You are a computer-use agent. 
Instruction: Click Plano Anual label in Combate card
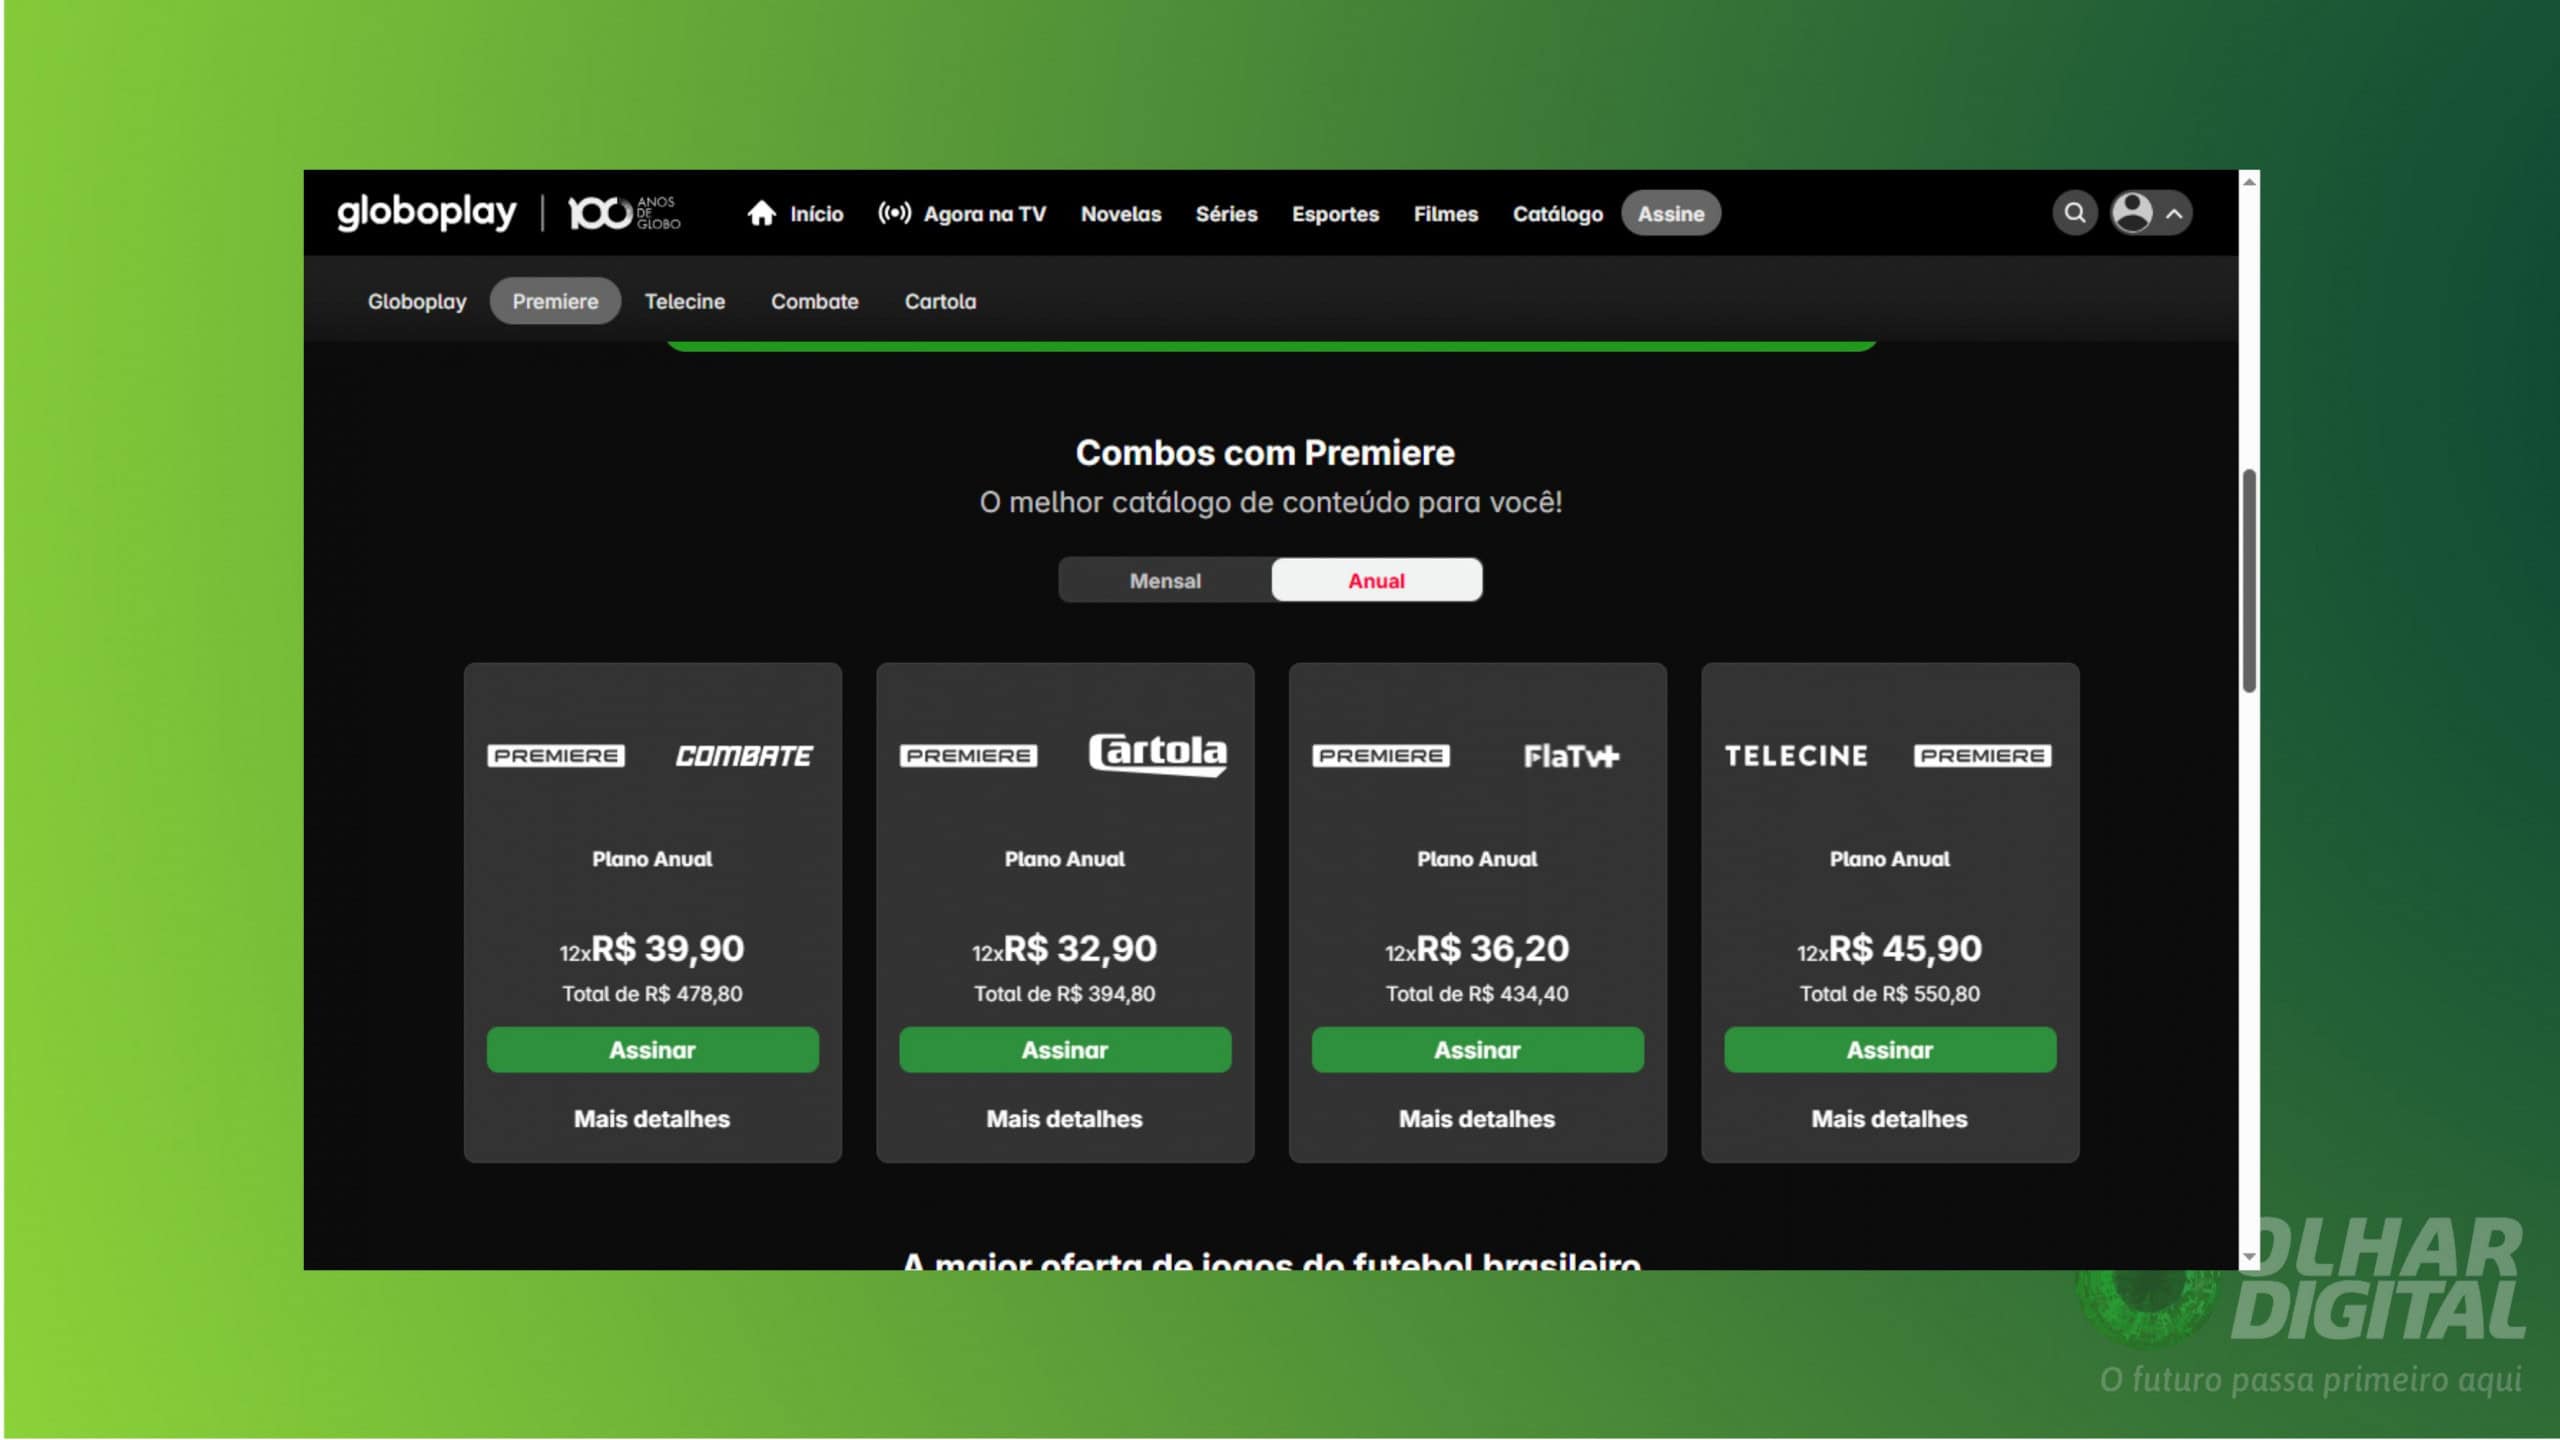tap(652, 859)
